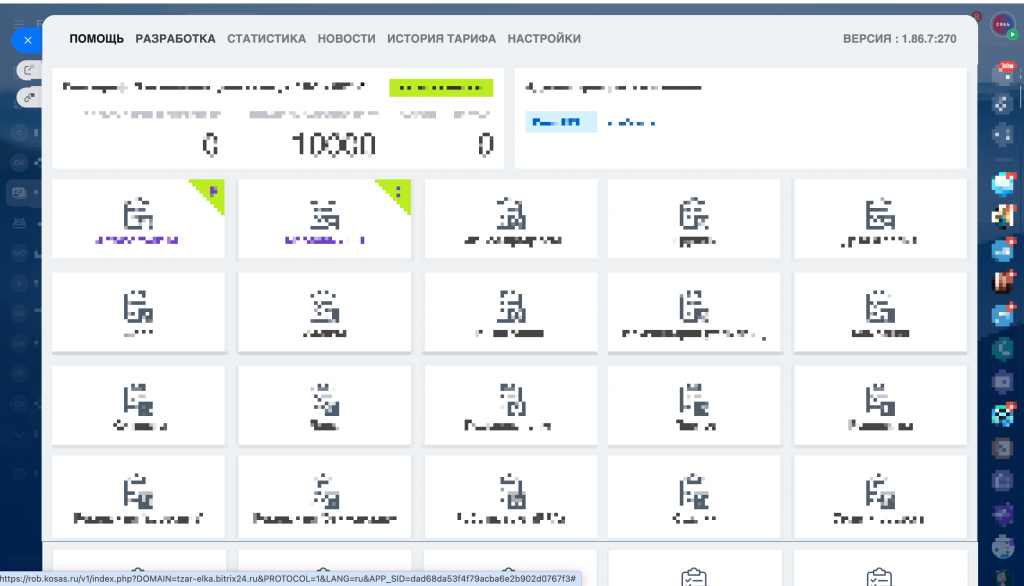Open the ИСТОРИЯ ТАРИФА tab
1024x586 pixels.
click(441, 39)
